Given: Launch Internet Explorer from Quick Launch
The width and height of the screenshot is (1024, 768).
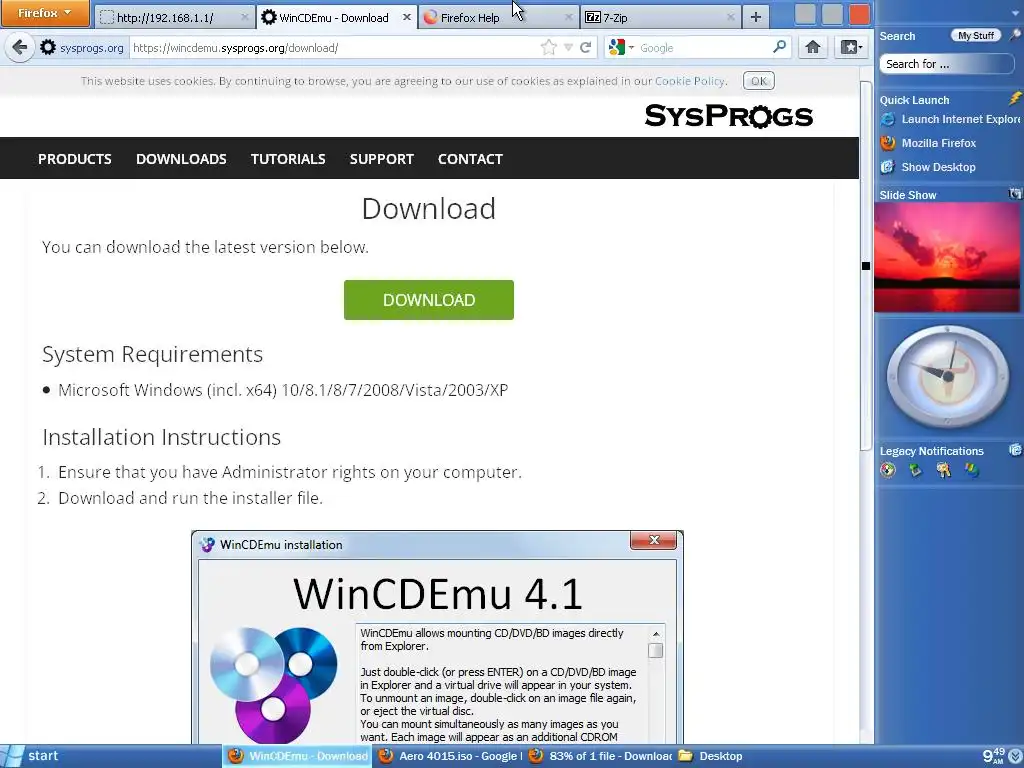Looking at the screenshot, I should (950, 119).
